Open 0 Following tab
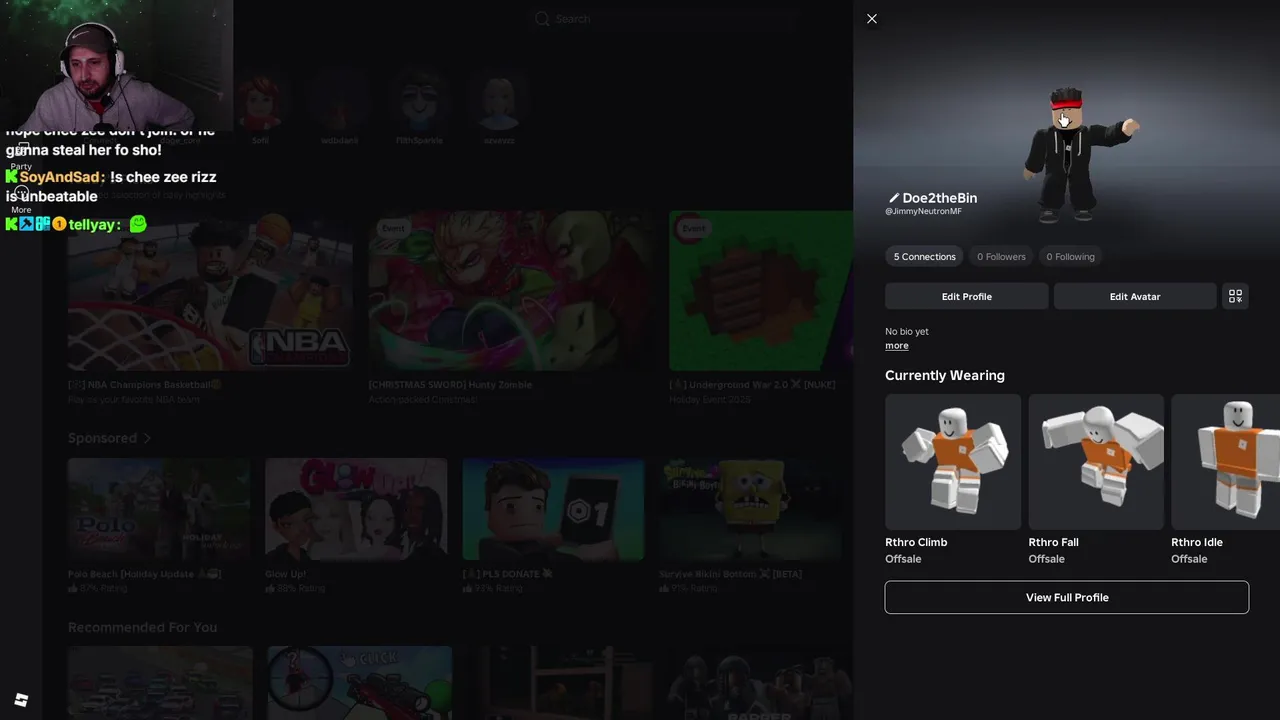Image resolution: width=1280 pixels, height=720 pixels. (1070, 257)
